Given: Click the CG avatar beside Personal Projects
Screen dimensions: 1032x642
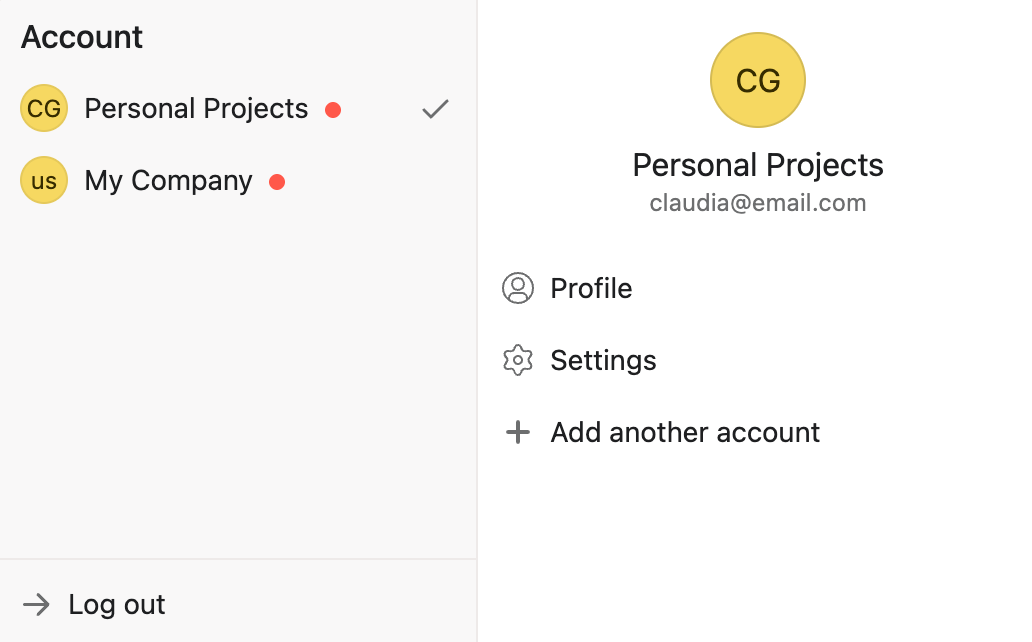Looking at the screenshot, I should (44, 108).
